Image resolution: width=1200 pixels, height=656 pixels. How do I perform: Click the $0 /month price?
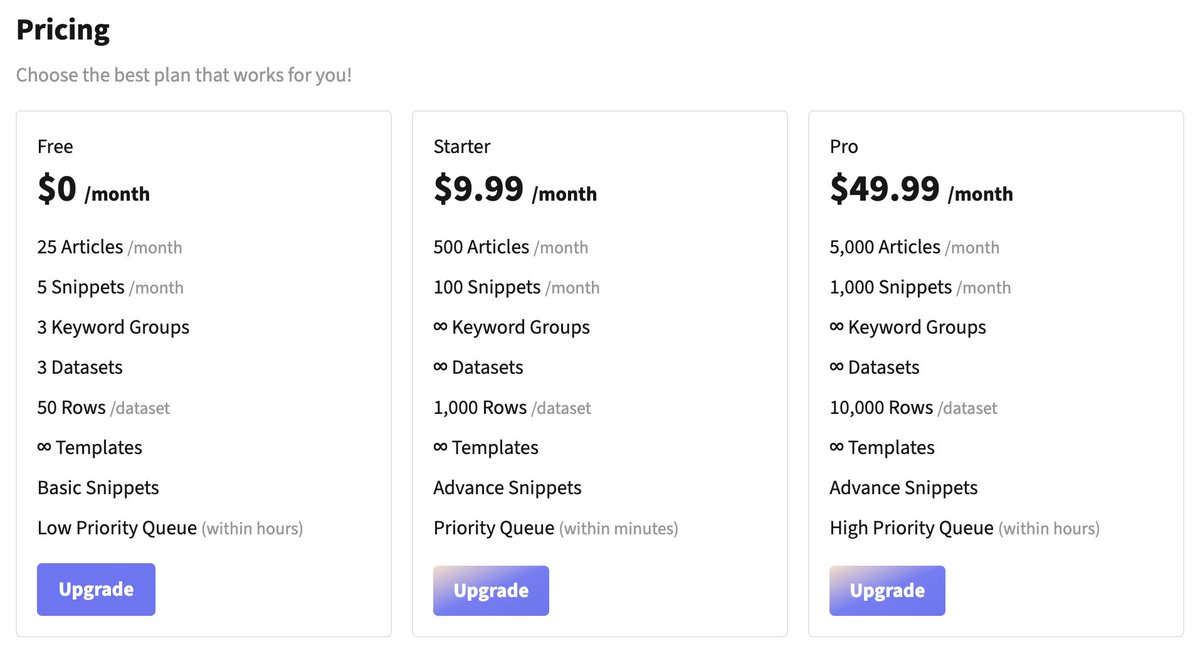pos(94,189)
